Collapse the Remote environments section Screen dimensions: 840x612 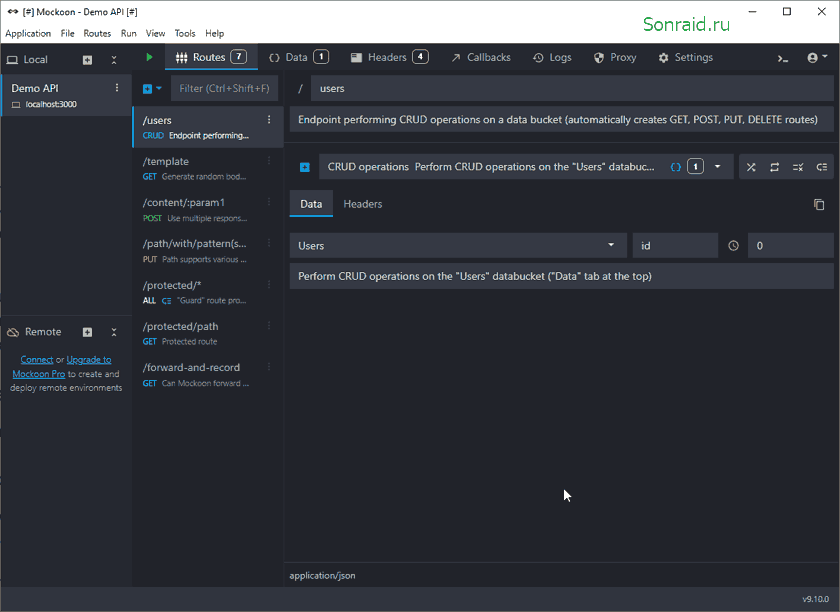pyautogui.click(x=114, y=332)
